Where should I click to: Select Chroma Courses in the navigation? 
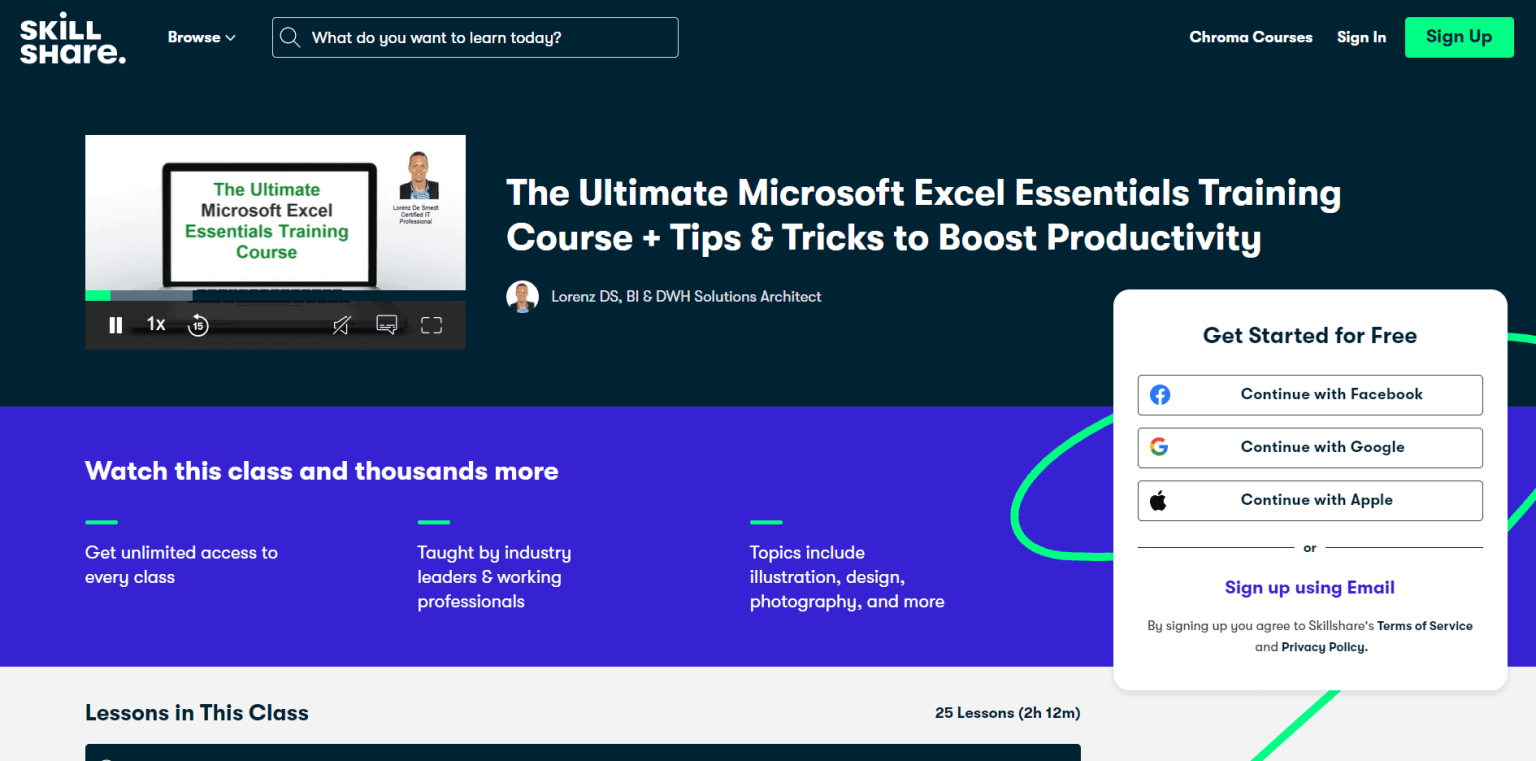pyautogui.click(x=1250, y=37)
